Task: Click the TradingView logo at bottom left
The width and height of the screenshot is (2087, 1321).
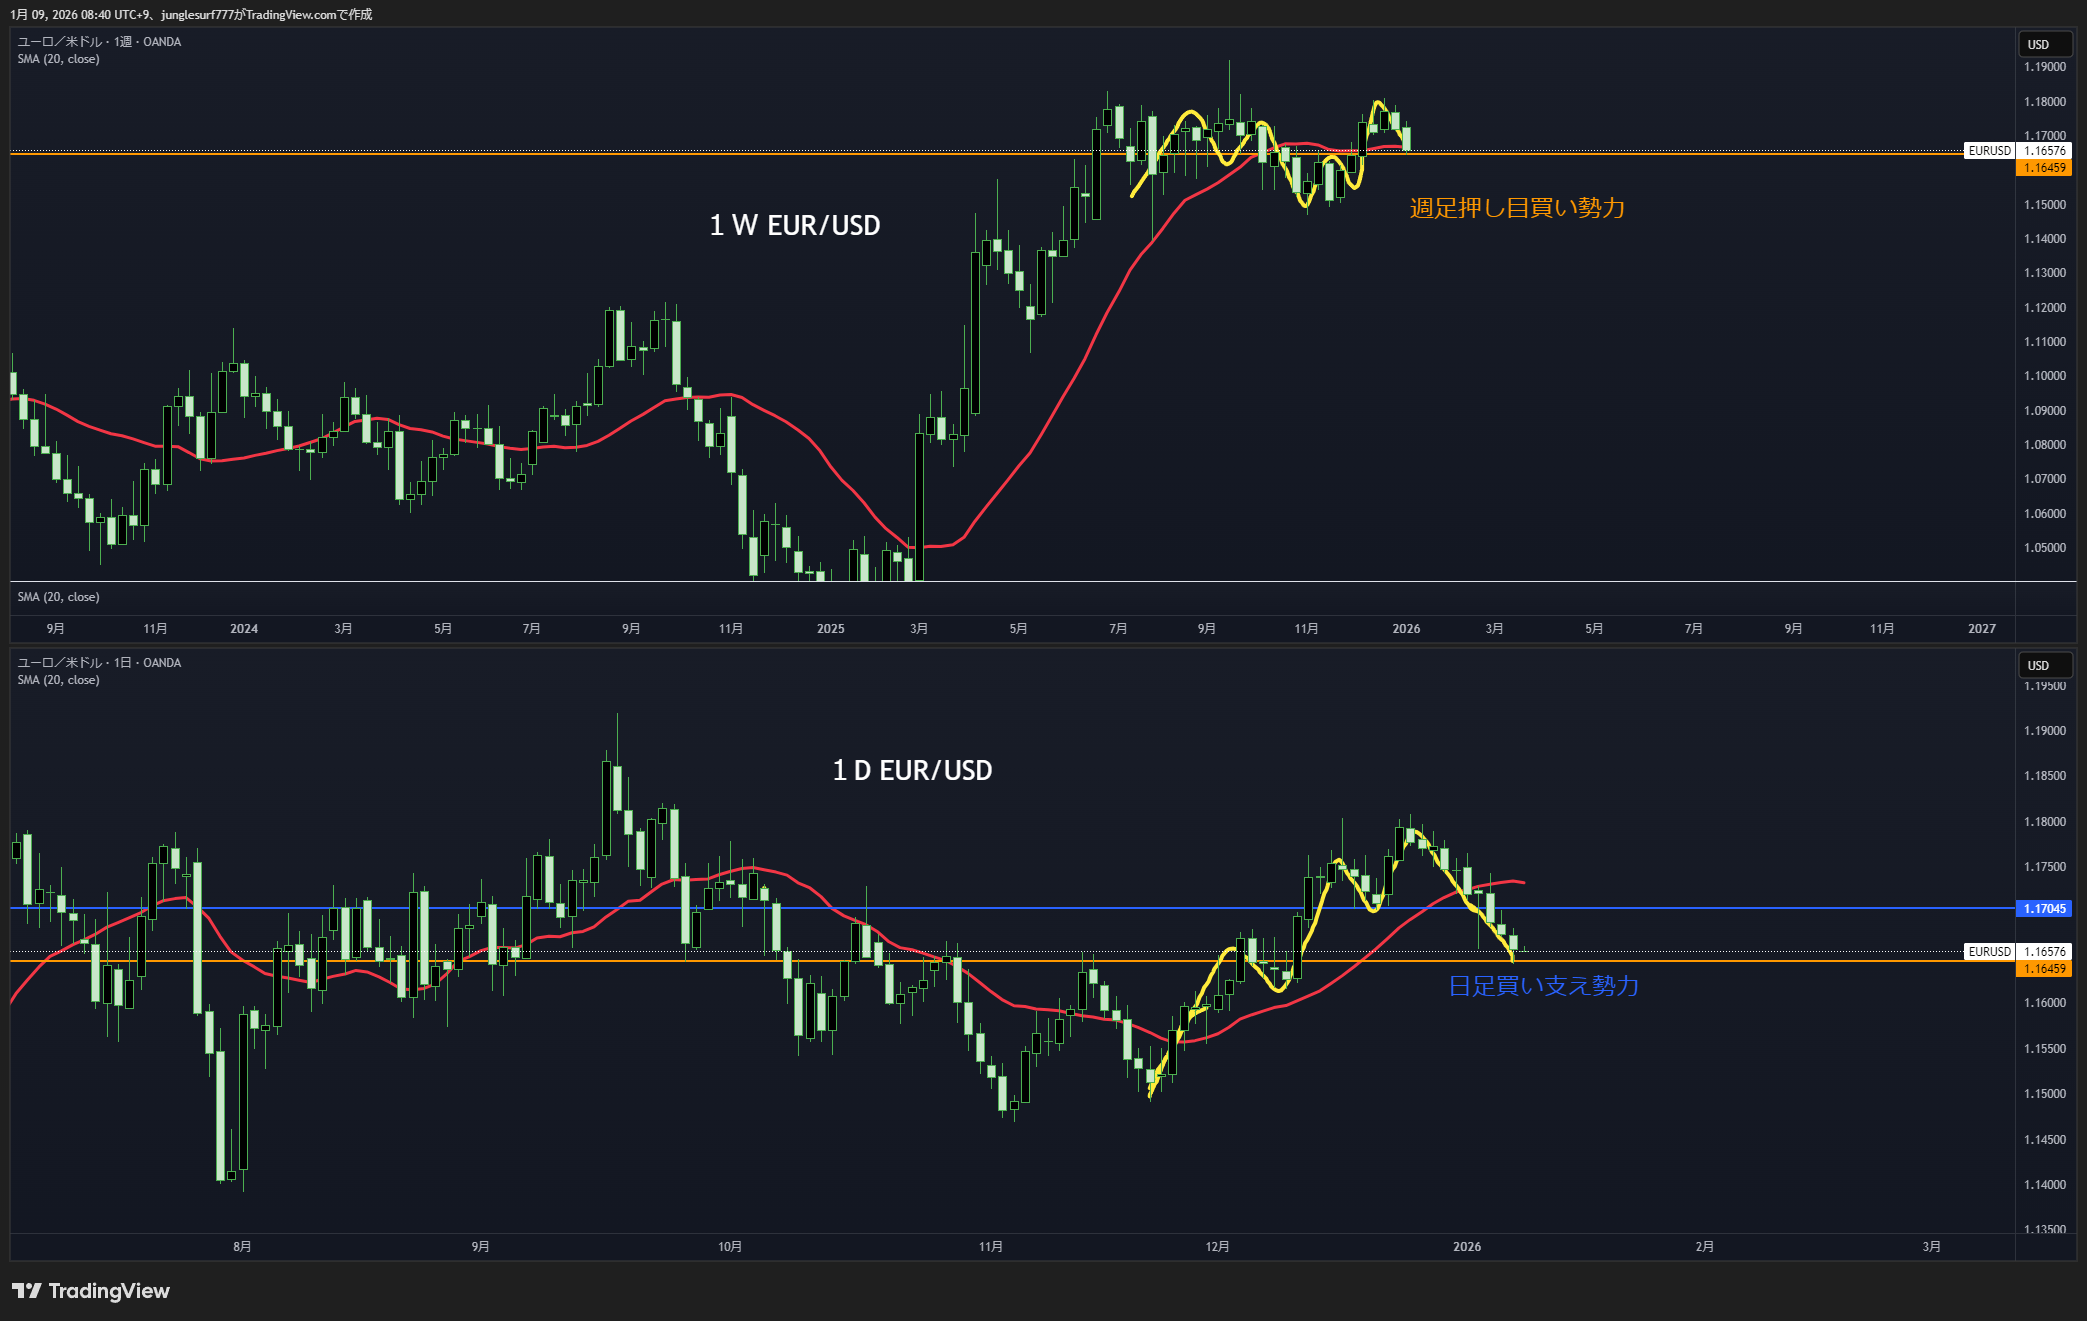Action: [91, 1291]
